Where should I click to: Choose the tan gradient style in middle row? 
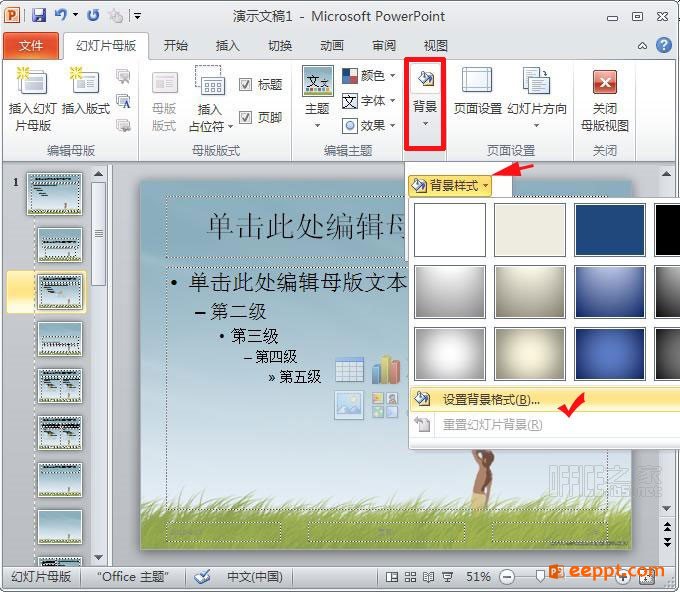(x=530, y=292)
